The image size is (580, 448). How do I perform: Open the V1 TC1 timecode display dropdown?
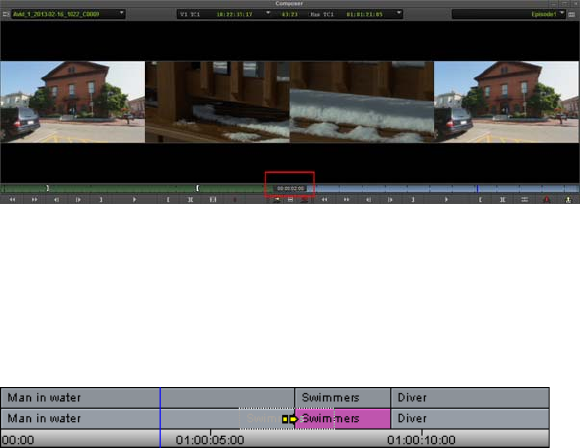coord(268,13)
